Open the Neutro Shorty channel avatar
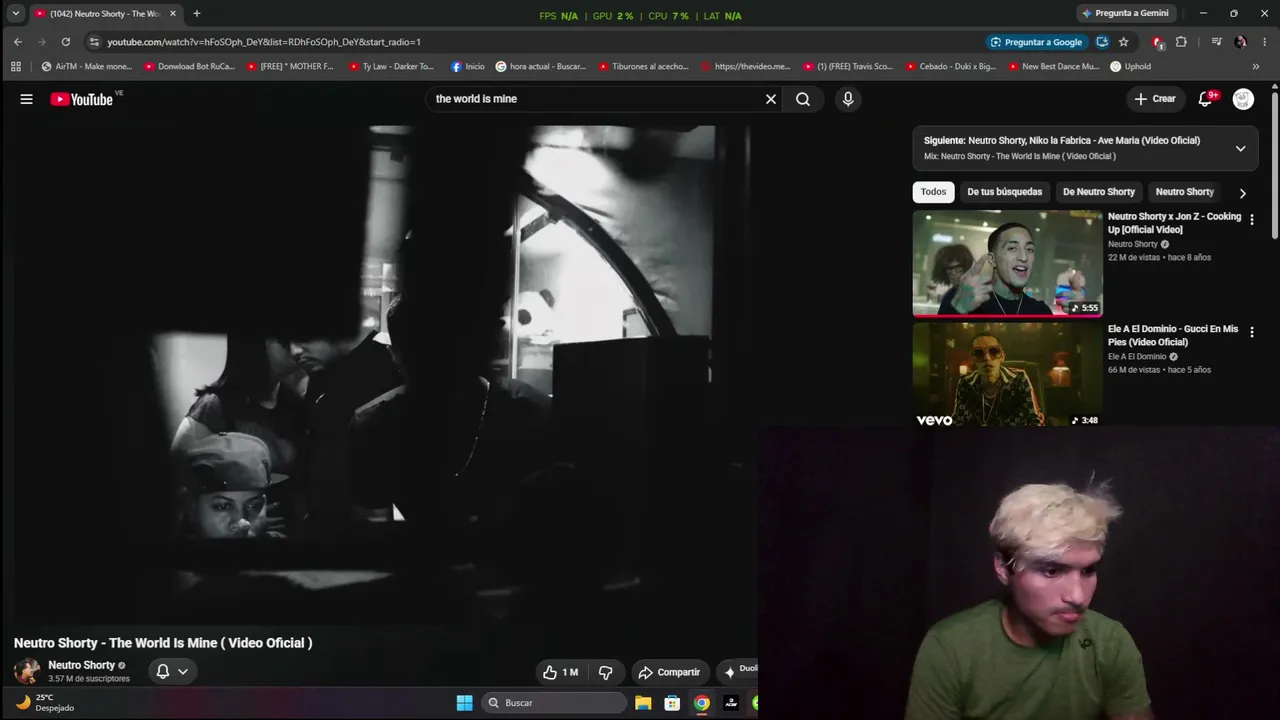This screenshot has width=1280, height=720. 27,671
